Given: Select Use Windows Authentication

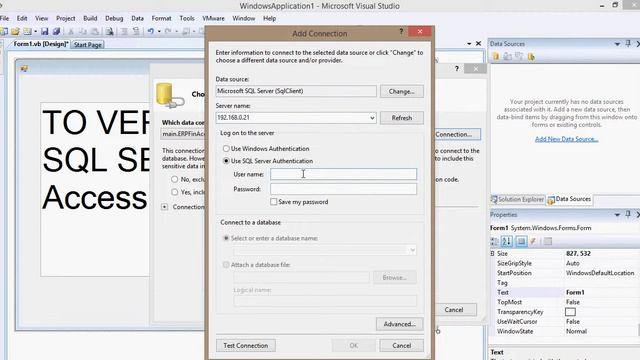Looking at the screenshot, I should coord(226,149).
